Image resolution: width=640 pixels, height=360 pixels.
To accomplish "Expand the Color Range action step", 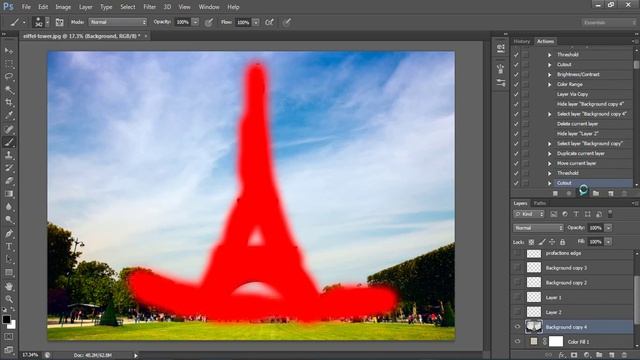I will point(549,84).
